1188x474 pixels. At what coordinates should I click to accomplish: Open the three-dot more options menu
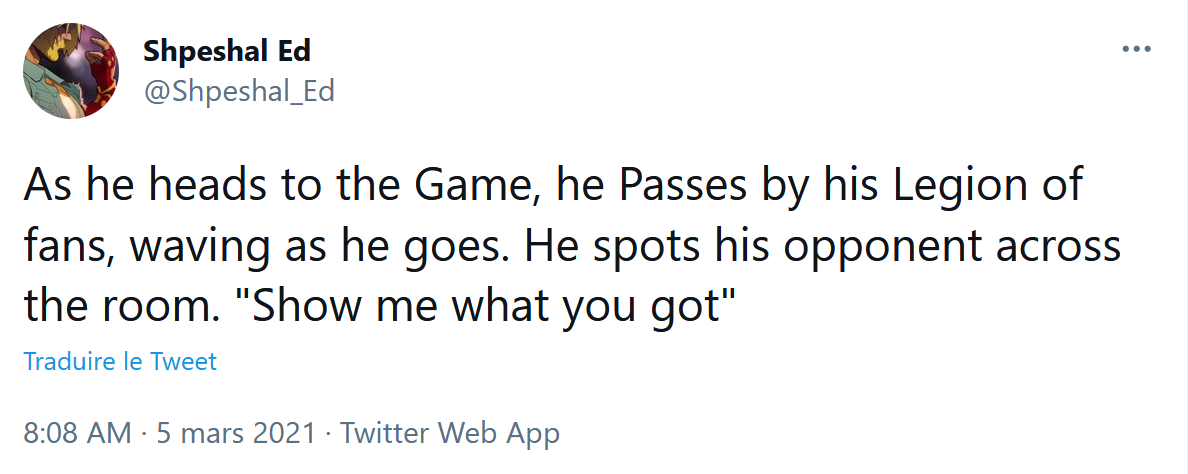pos(1136,49)
